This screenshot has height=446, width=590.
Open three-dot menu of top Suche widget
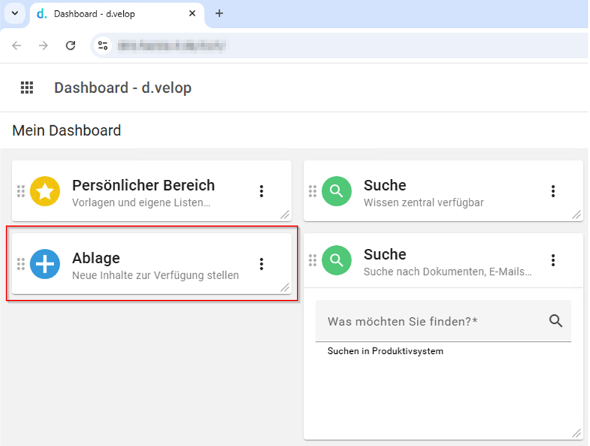(553, 191)
